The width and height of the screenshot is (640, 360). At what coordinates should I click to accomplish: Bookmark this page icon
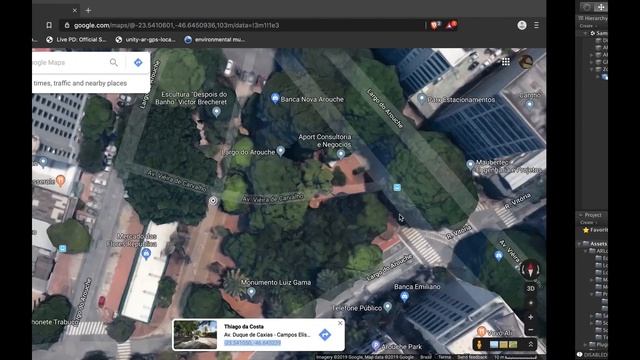coord(49,25)
